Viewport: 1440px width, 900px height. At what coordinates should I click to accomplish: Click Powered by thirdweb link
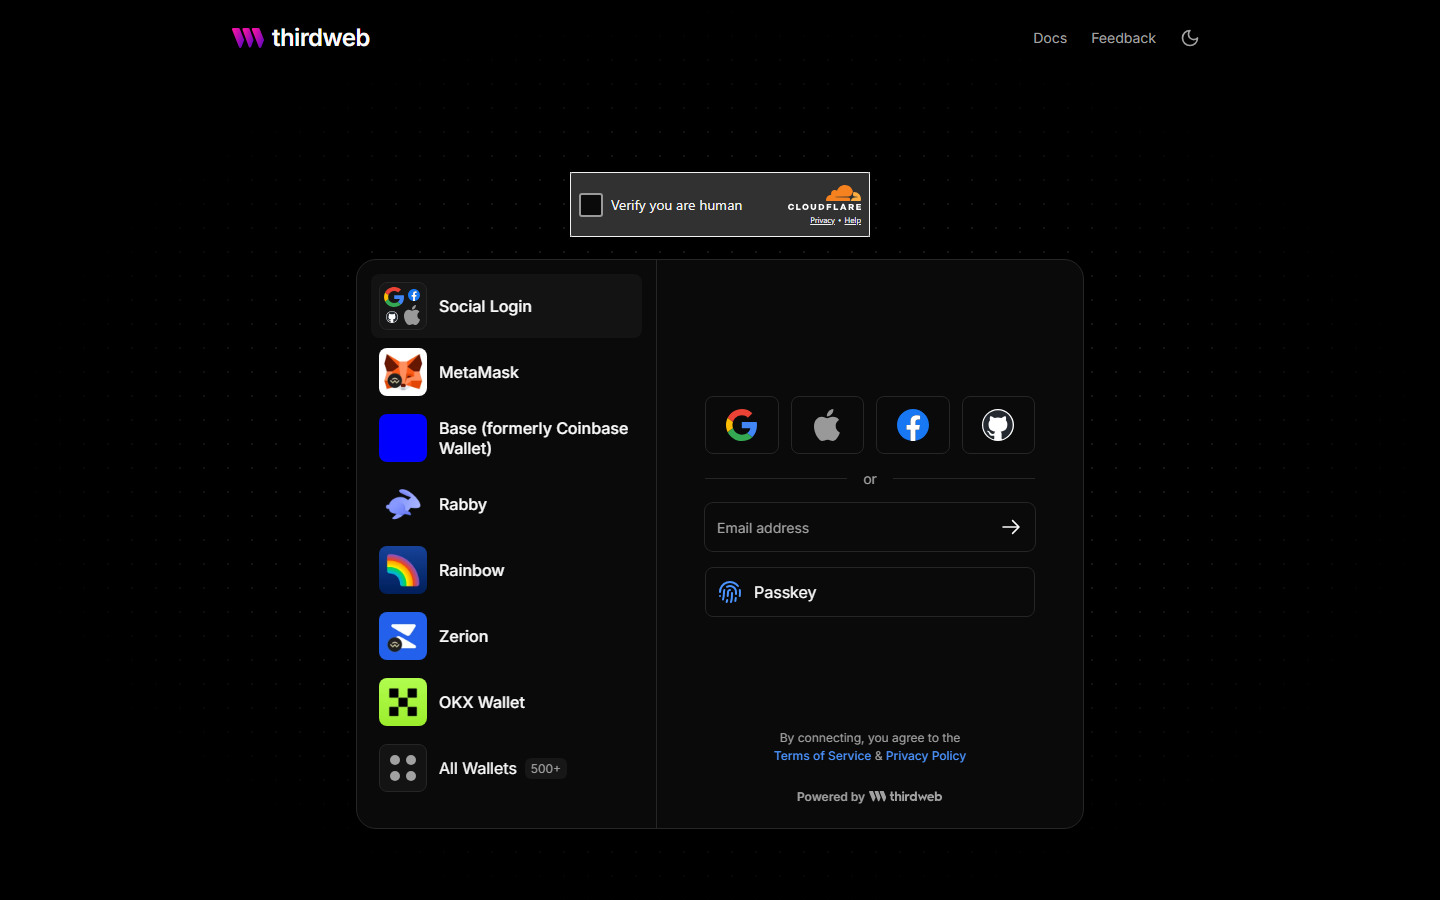coord(870,797)
